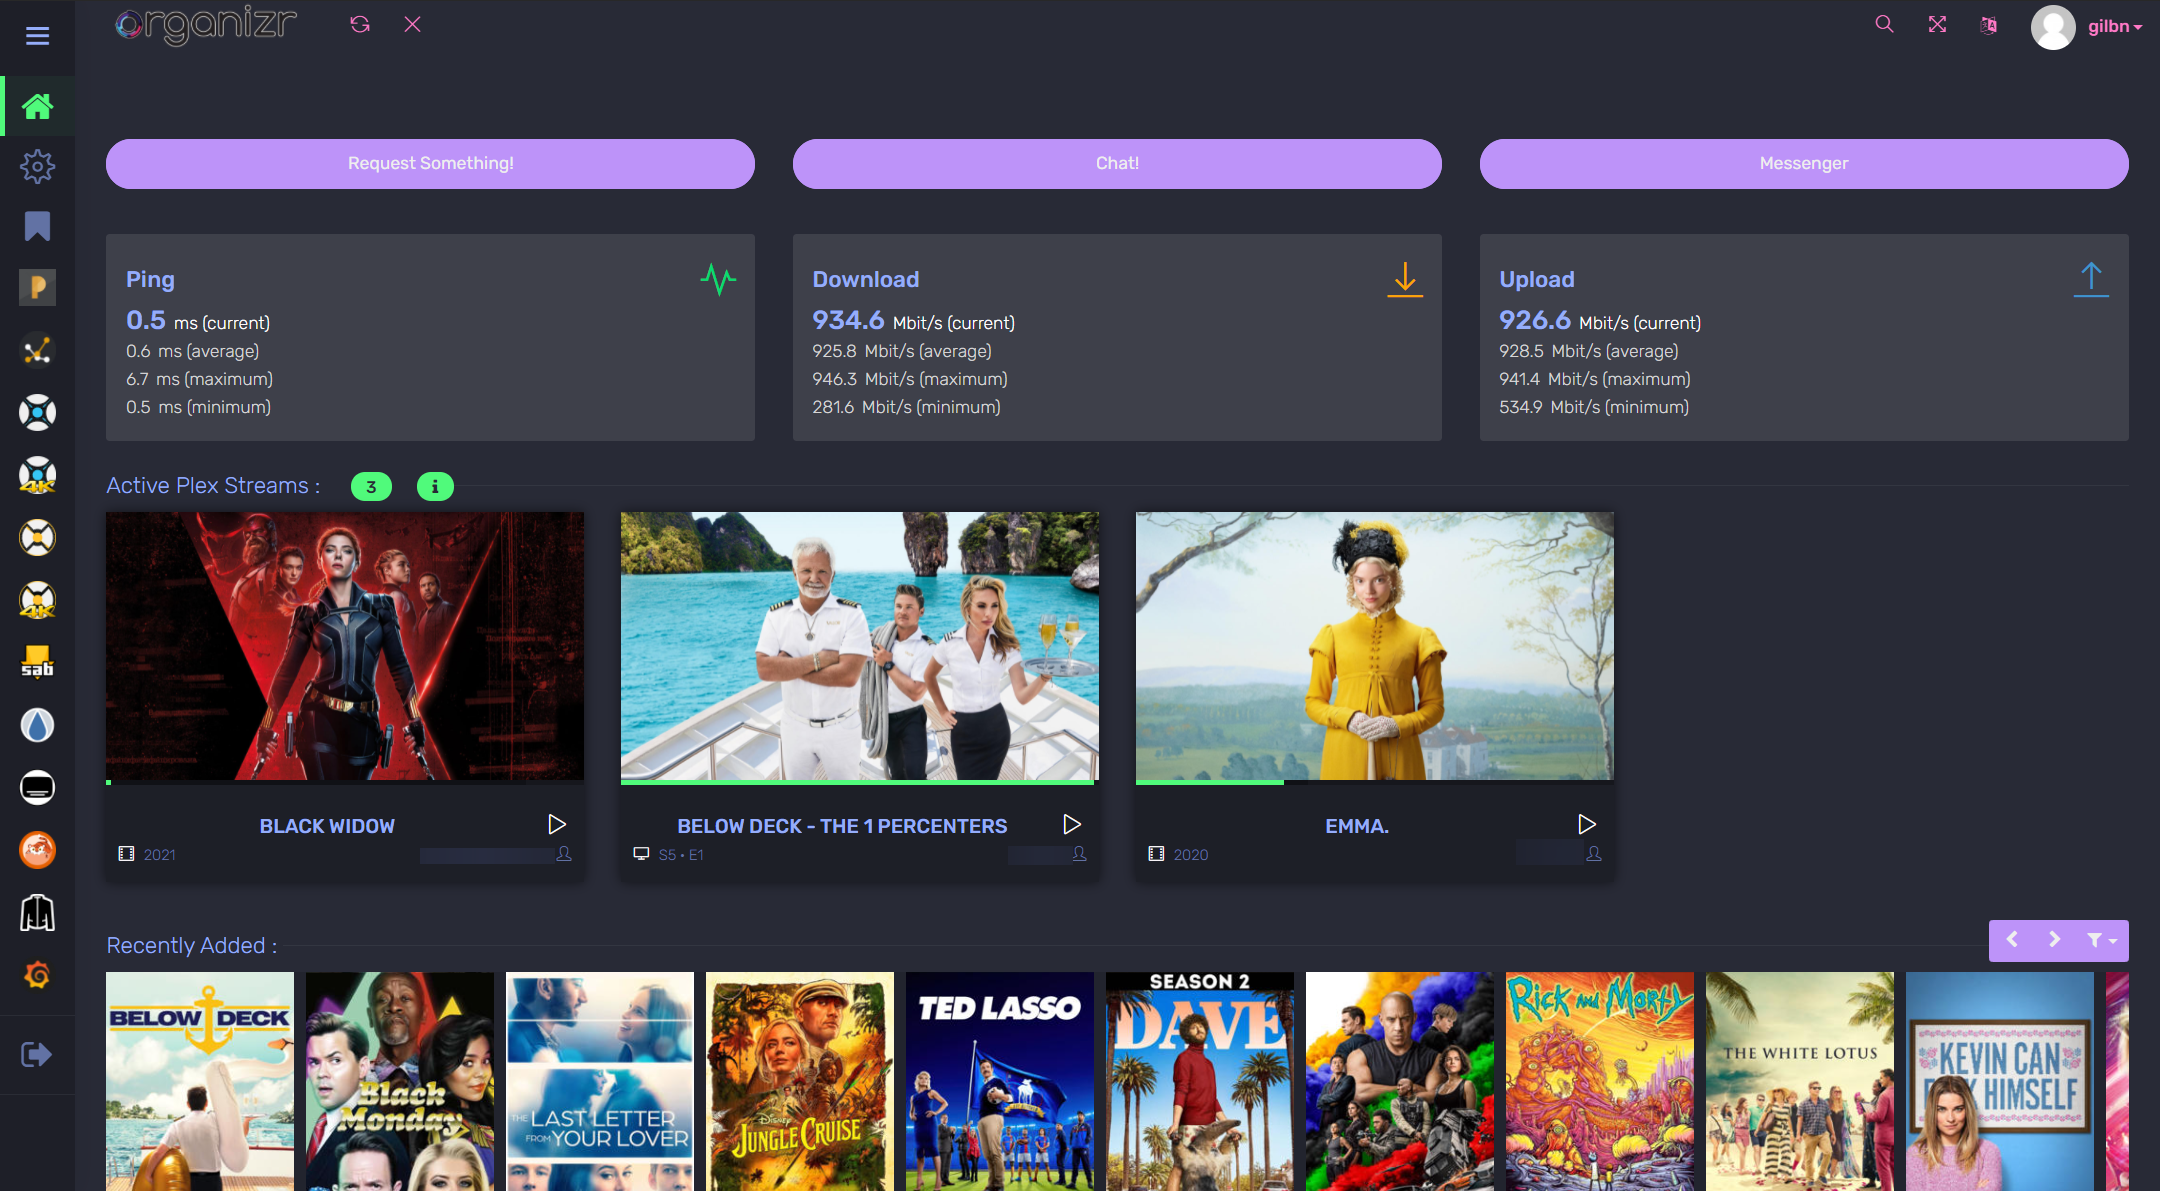Click the Organizr logo

pos(206,25)
